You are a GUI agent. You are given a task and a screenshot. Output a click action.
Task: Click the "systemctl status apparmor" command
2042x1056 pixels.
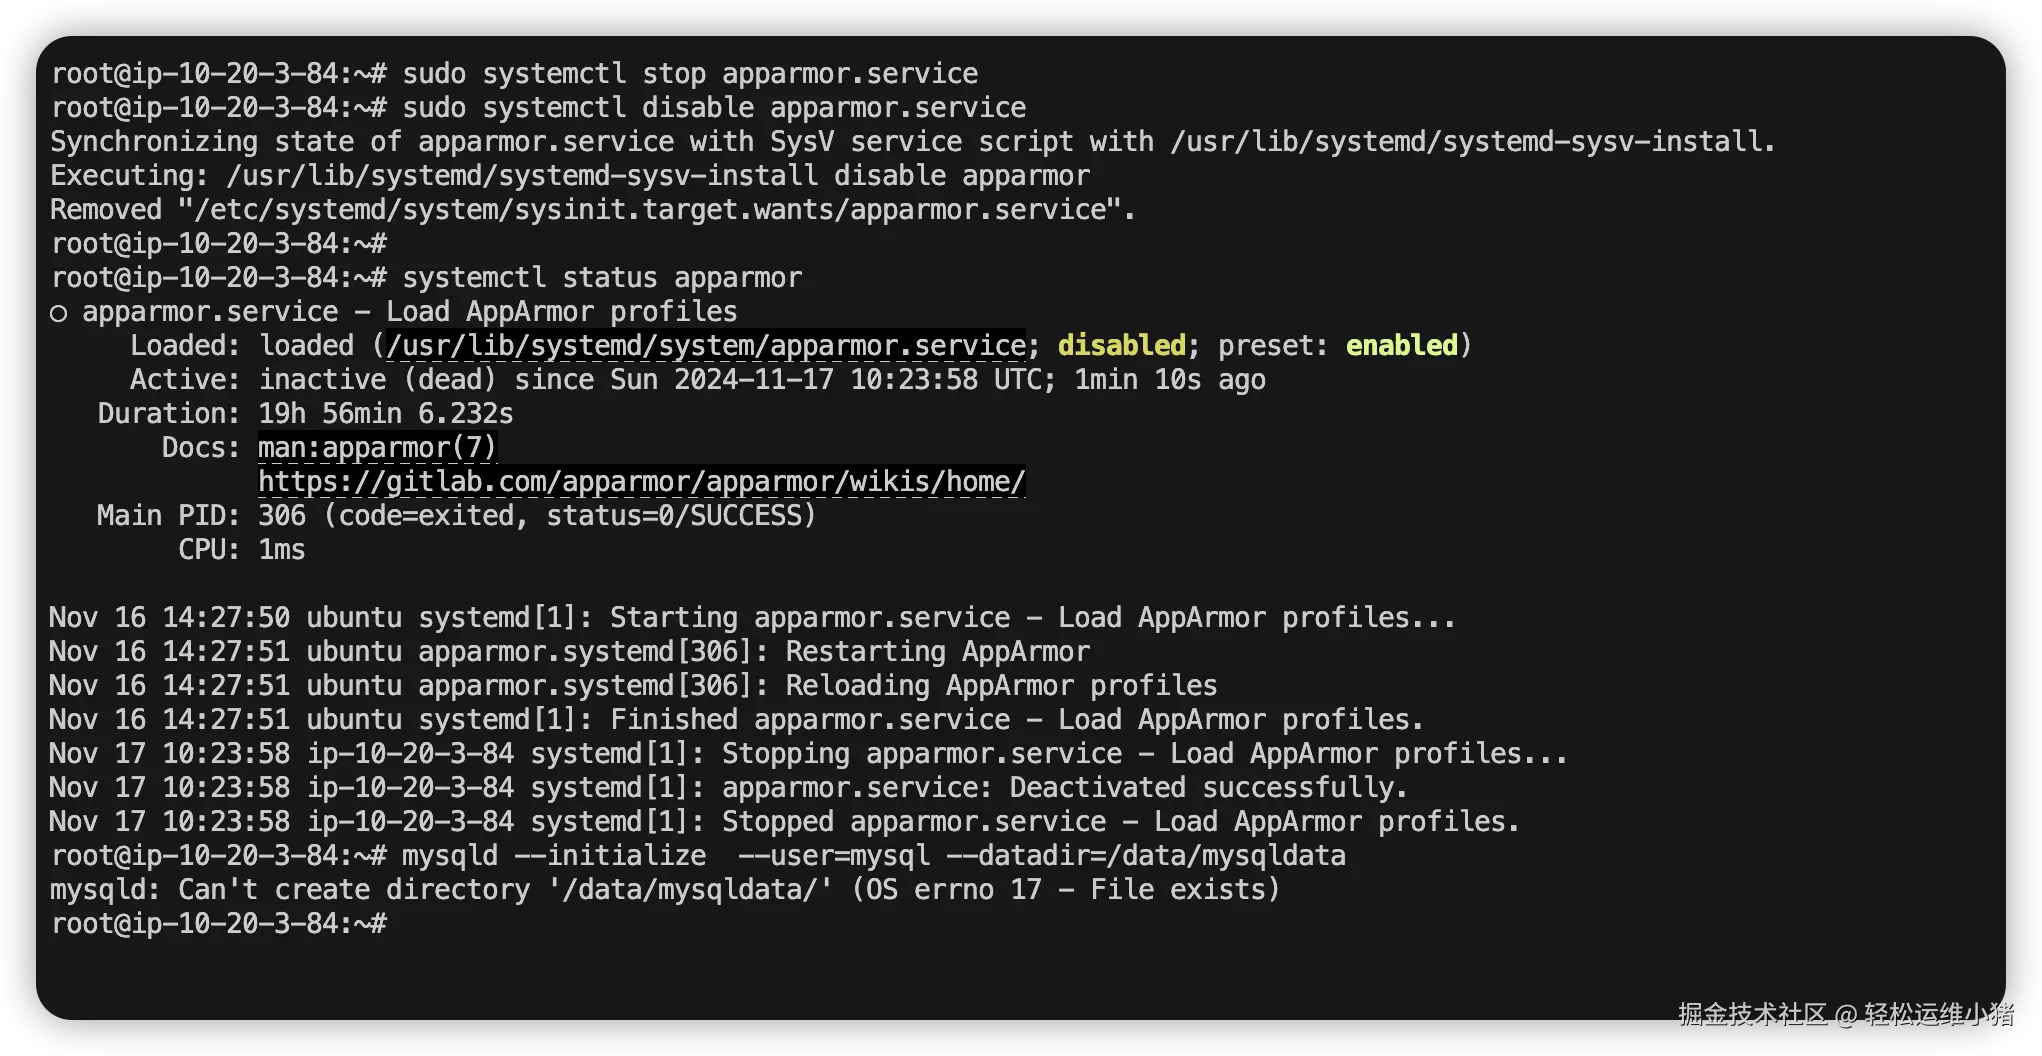tap(601, 278)
